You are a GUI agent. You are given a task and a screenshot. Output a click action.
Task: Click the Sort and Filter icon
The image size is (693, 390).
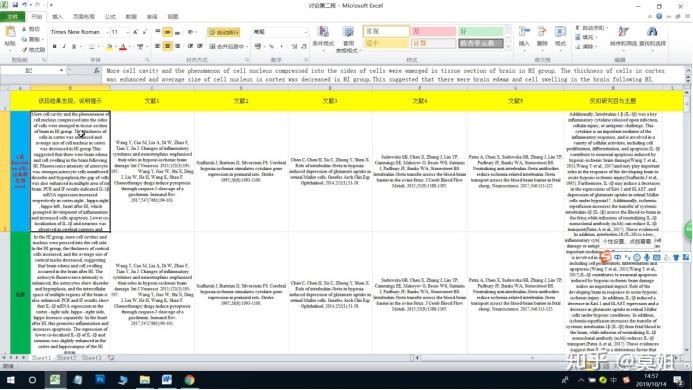click(x=623, y=32)
